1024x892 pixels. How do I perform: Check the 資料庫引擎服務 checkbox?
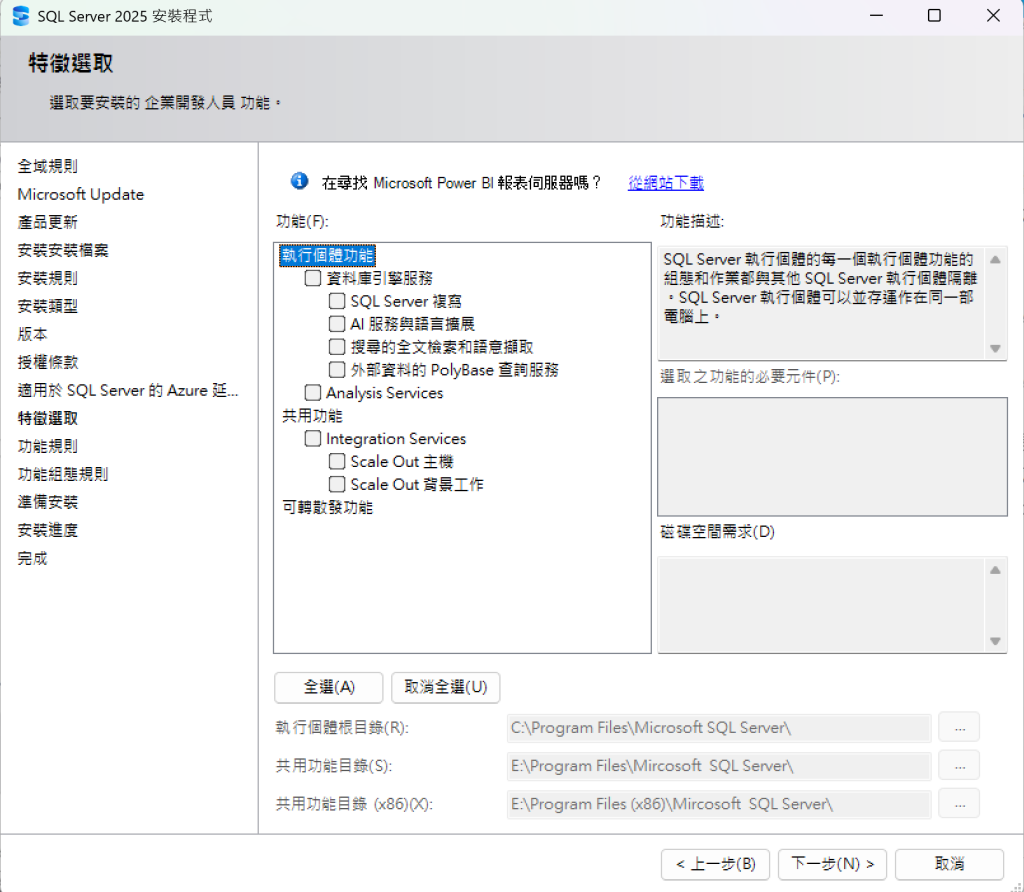click(313, 278)
